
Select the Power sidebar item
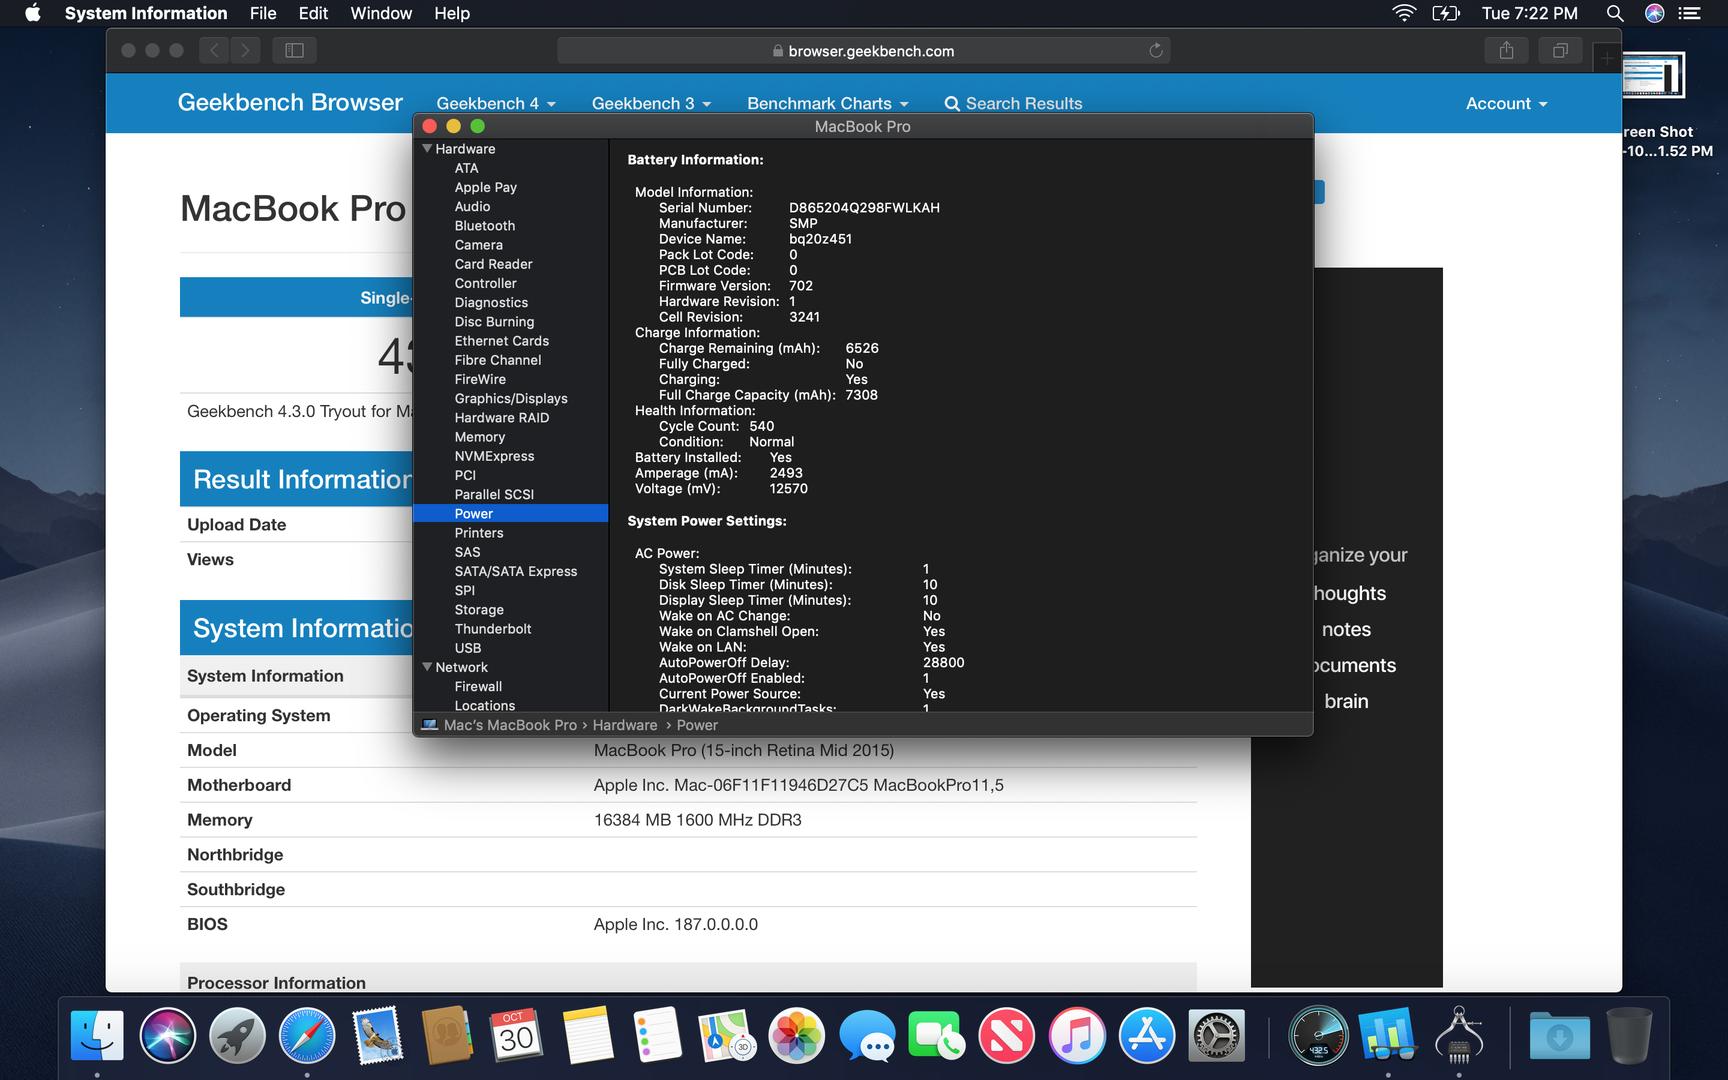[511, 513]
